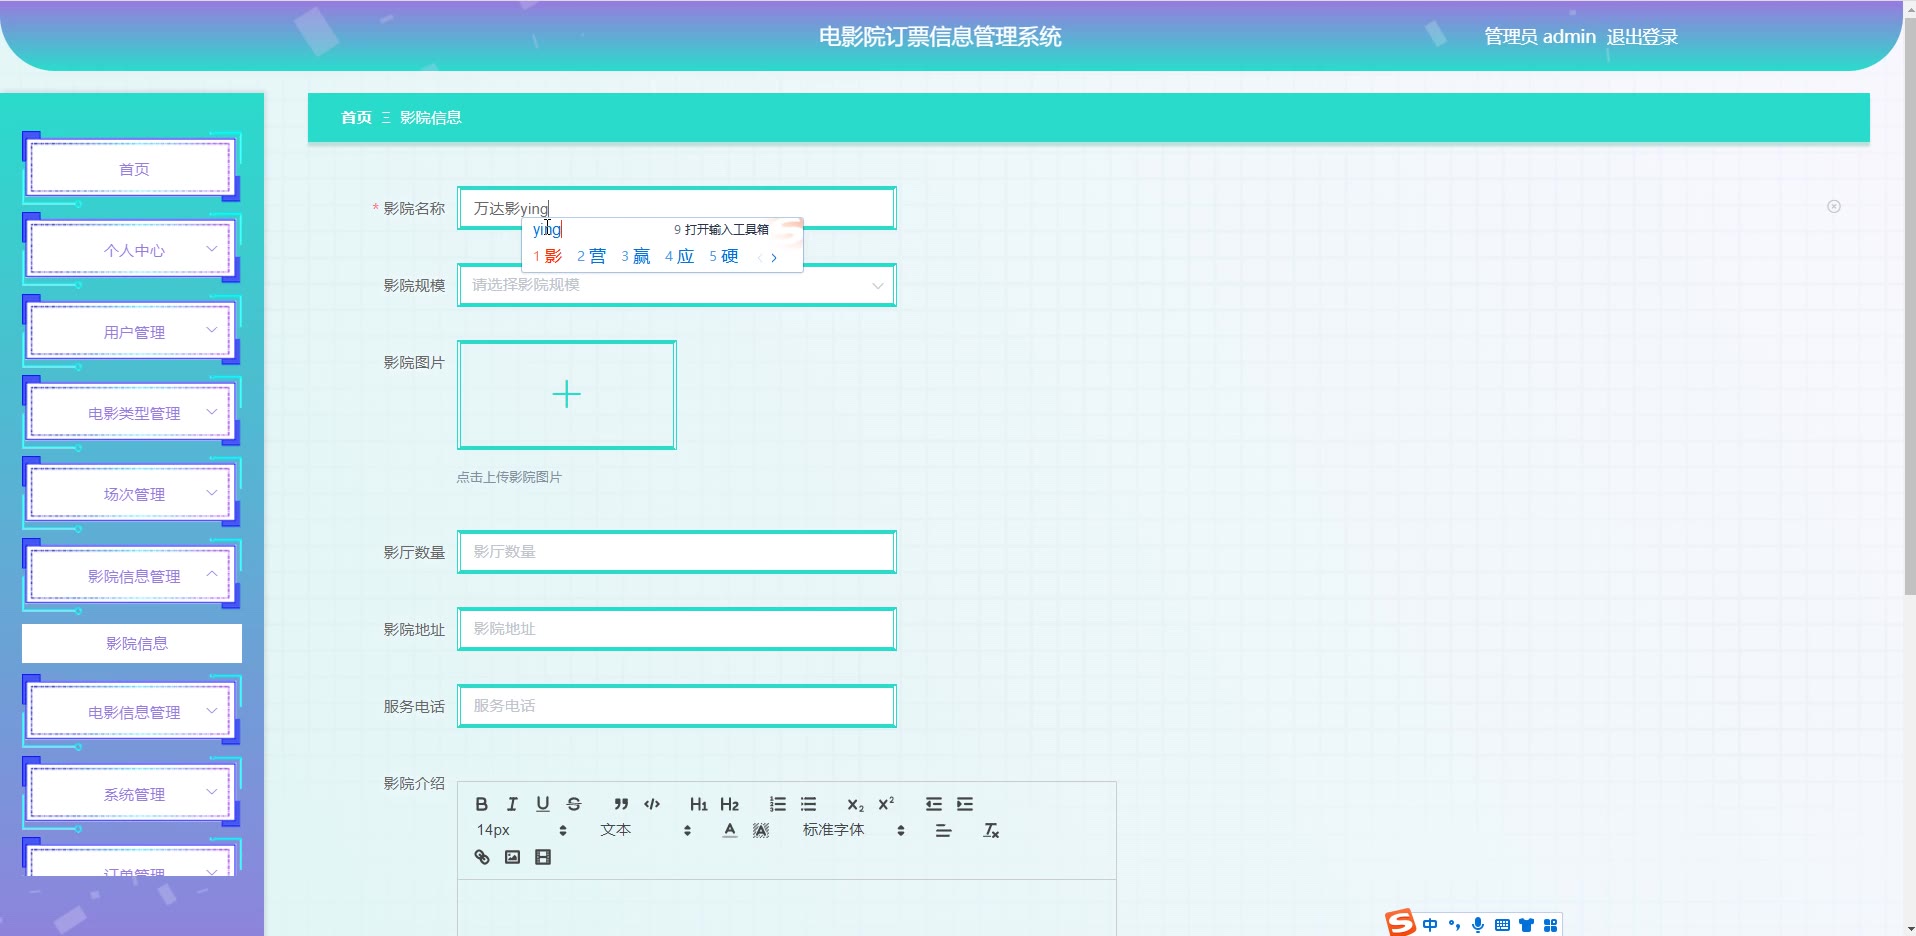
Task: Click the Sogou input method logo
Action: (x=1400, y=923)
